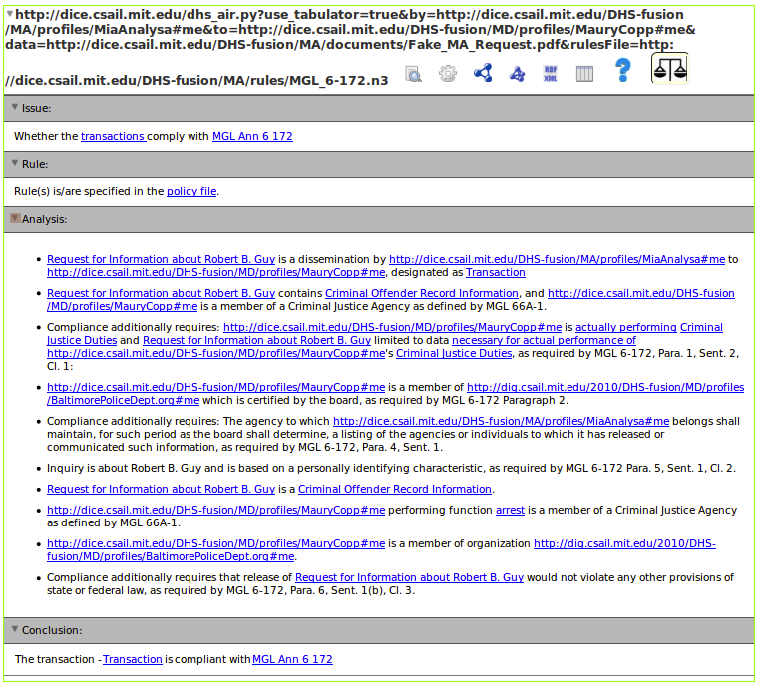Open MauryCopp#me link before 'member of organization'
Viewport: 760px width, 689px height.
pos(216,544)
